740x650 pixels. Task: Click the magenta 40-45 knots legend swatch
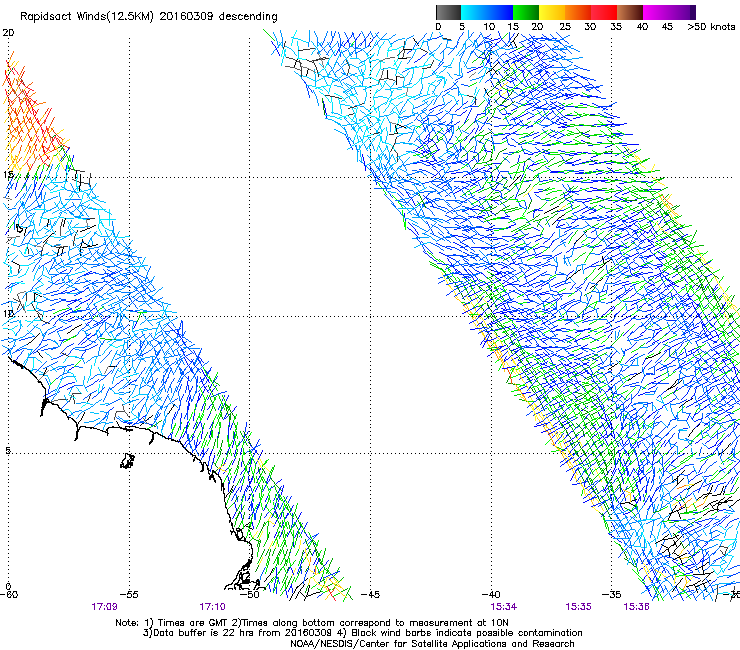click(x=656, y=12)
